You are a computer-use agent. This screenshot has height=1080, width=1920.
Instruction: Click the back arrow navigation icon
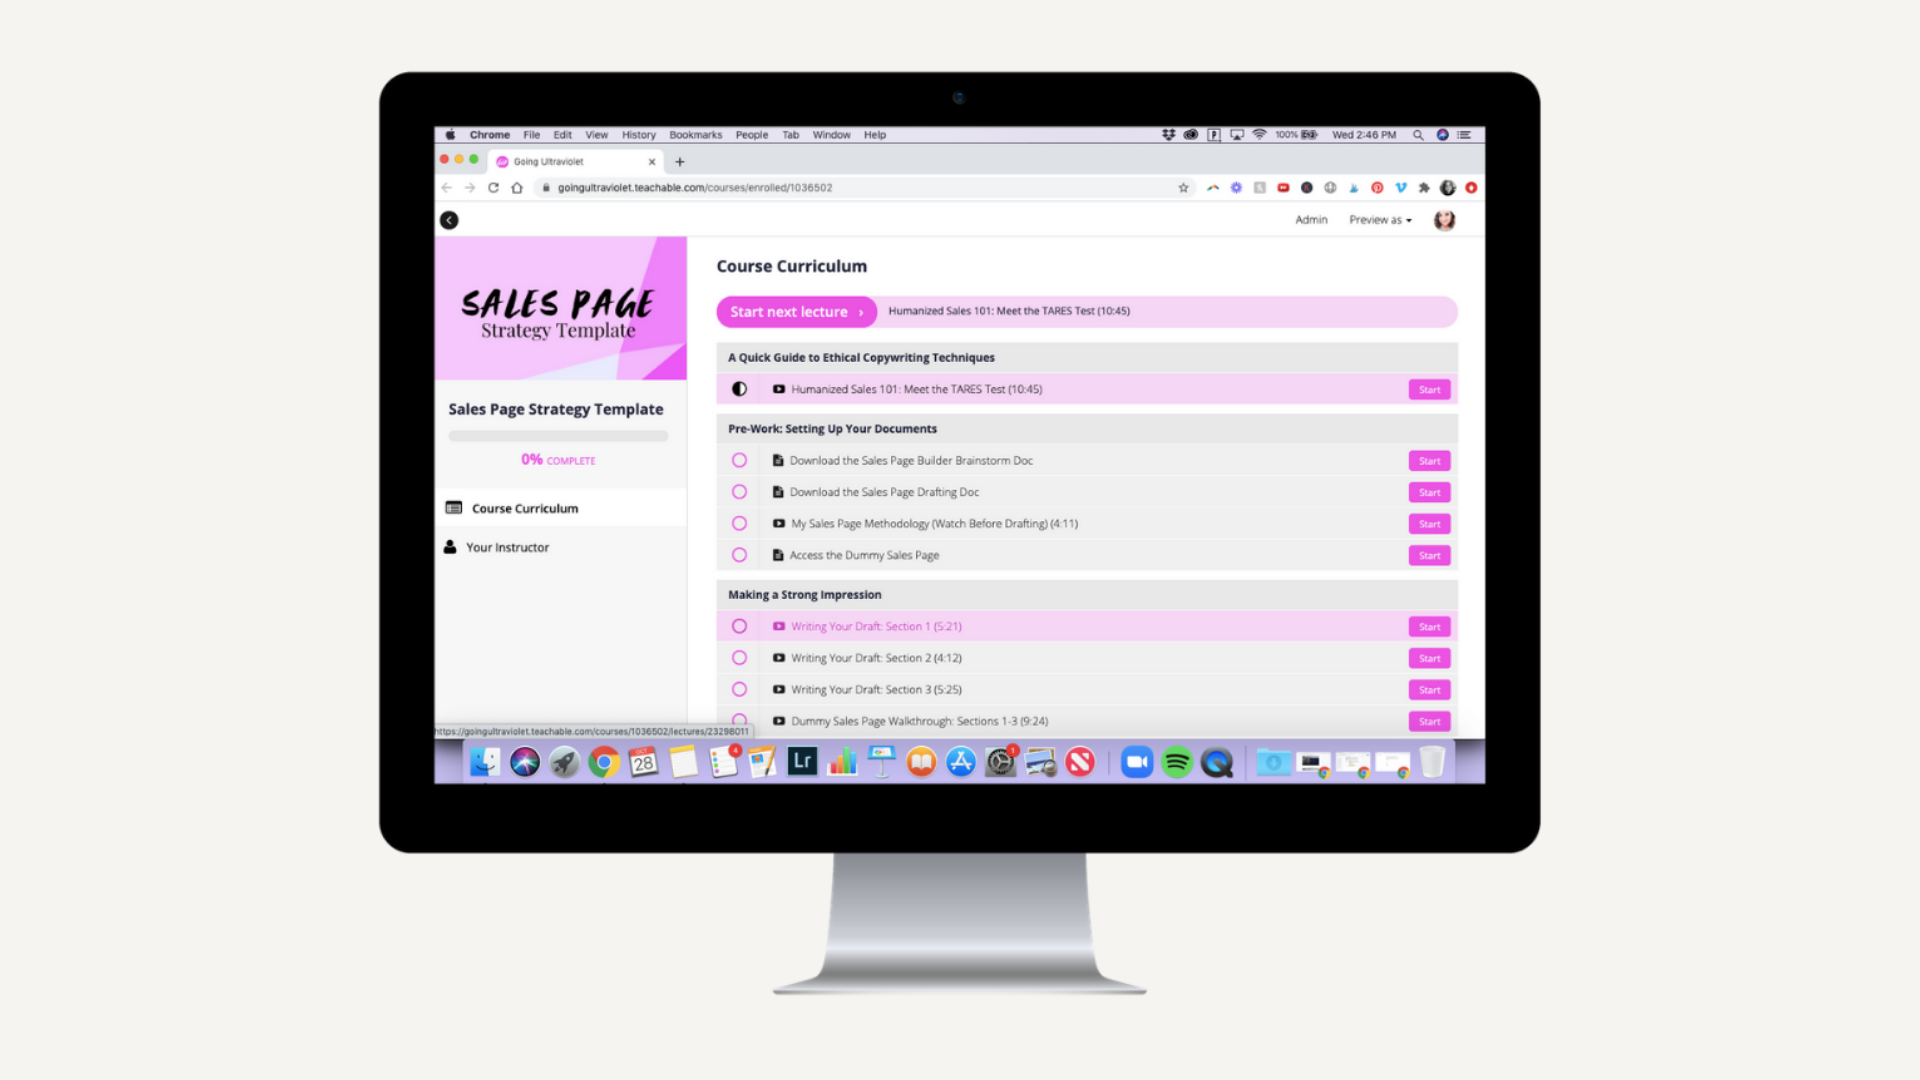pos(450,219)
